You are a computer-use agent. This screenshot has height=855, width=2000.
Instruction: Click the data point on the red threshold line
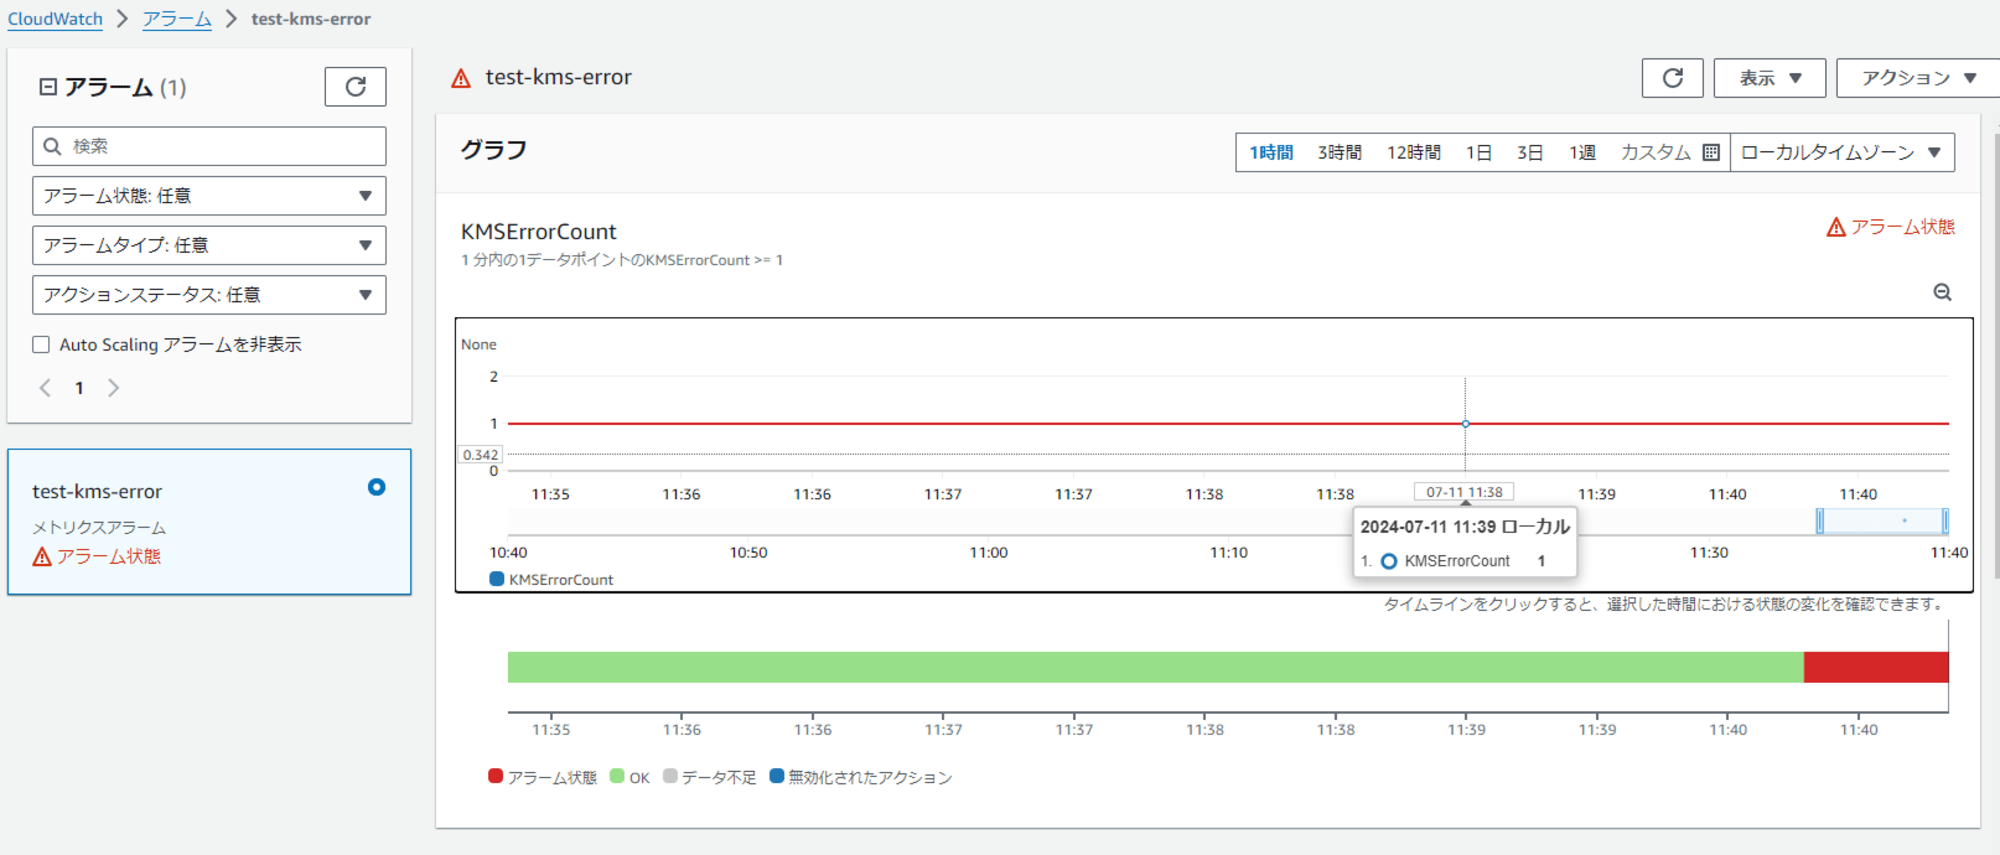(x=1465, y=424)
